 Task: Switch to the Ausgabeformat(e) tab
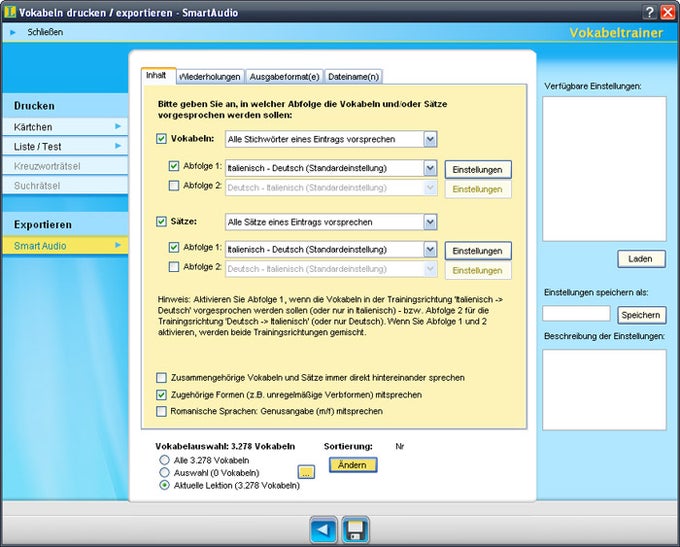[284, 77]
